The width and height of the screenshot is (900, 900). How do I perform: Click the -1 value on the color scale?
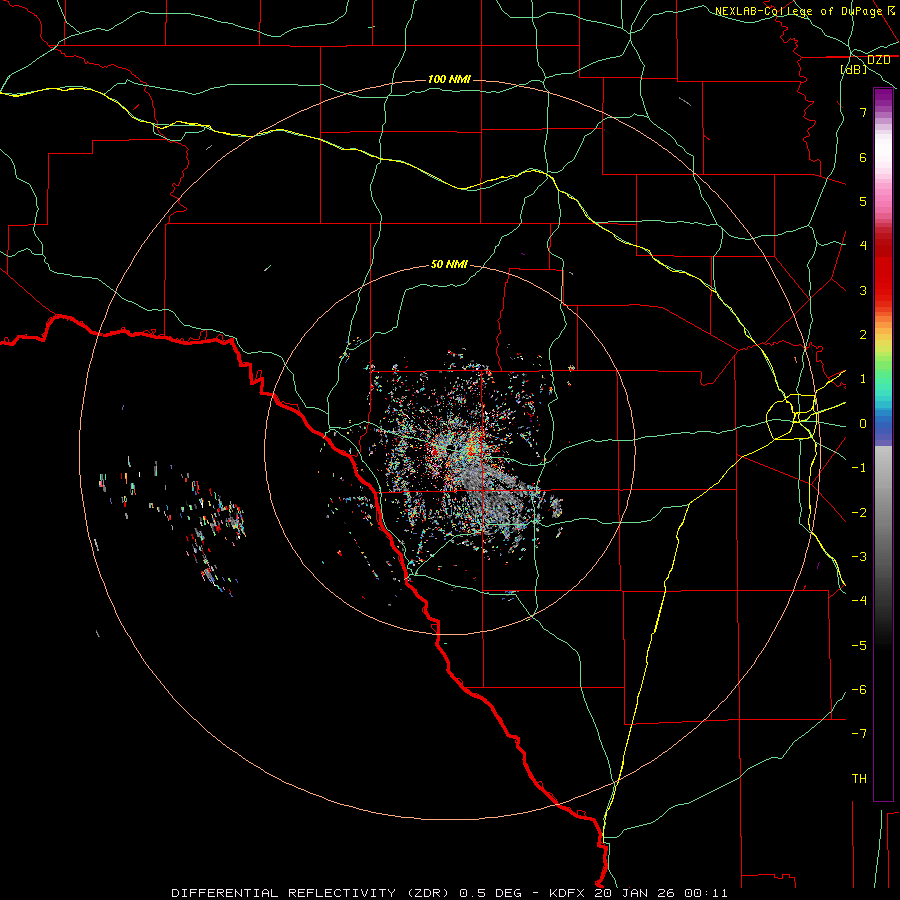[x=859, y=468]
